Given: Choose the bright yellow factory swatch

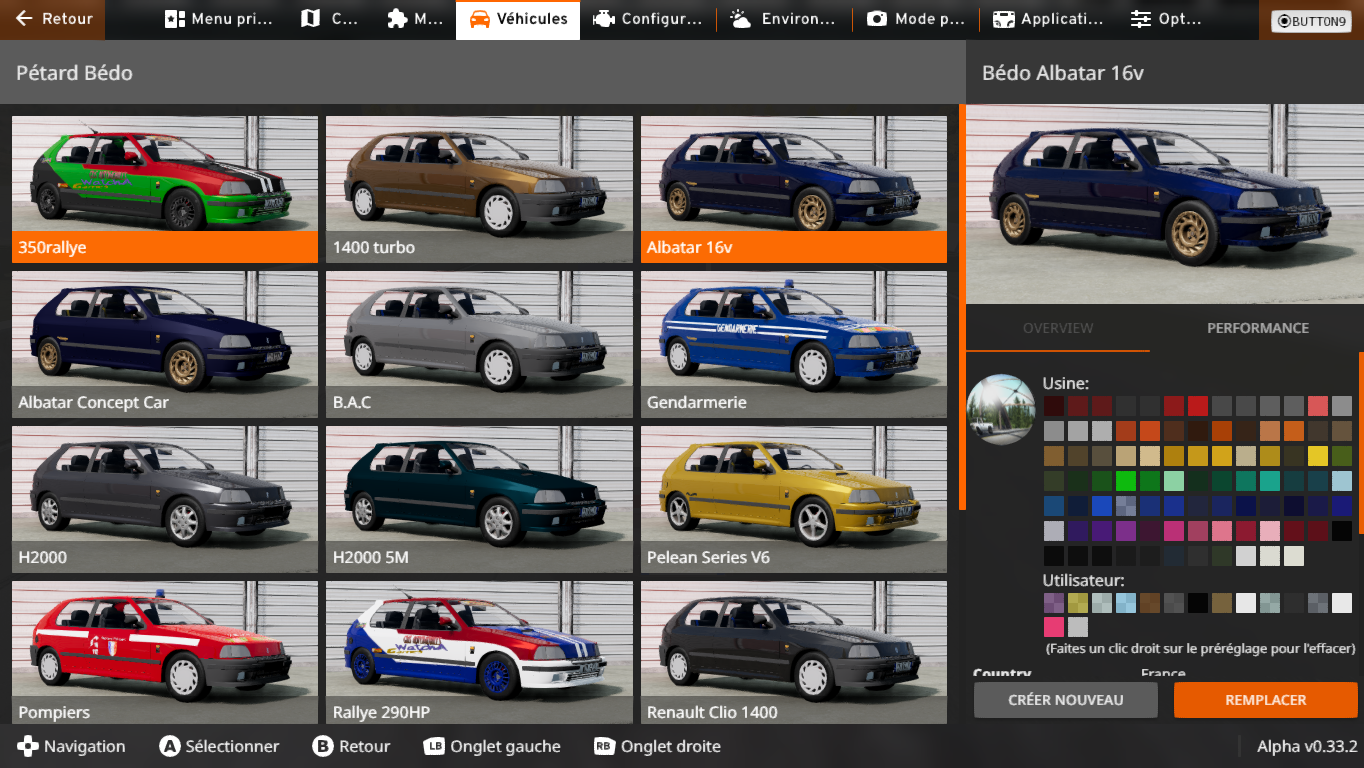Looking at the screenshot, I should pyautogui.click(x=1318, y=456).
